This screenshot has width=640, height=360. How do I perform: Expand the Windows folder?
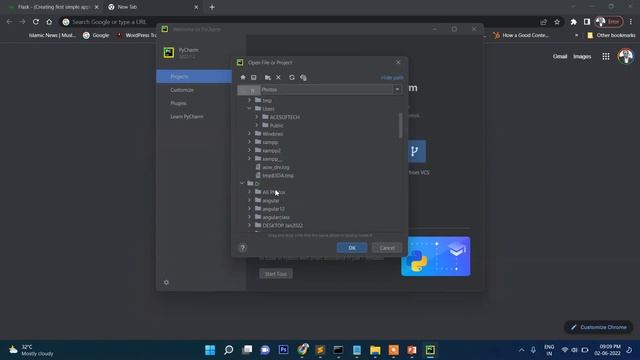click(249, 133)
